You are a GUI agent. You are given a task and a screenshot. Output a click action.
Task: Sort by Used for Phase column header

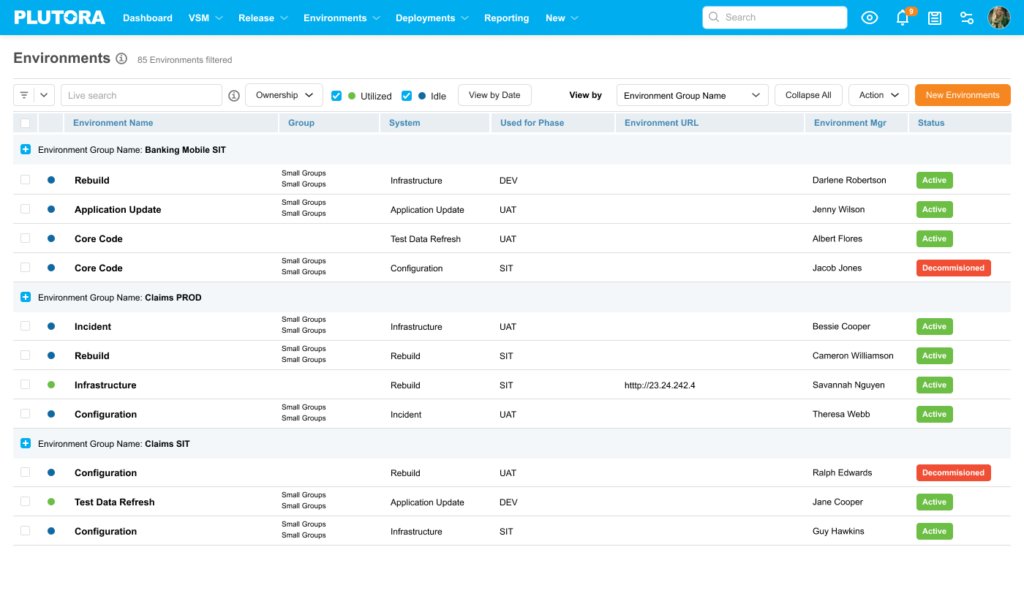pos(532,123)
